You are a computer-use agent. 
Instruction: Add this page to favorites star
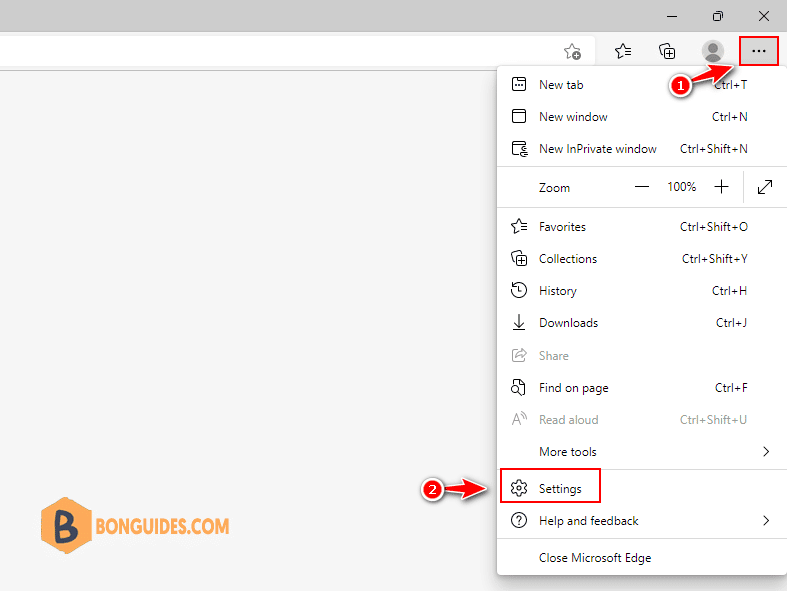pos(572,51)
